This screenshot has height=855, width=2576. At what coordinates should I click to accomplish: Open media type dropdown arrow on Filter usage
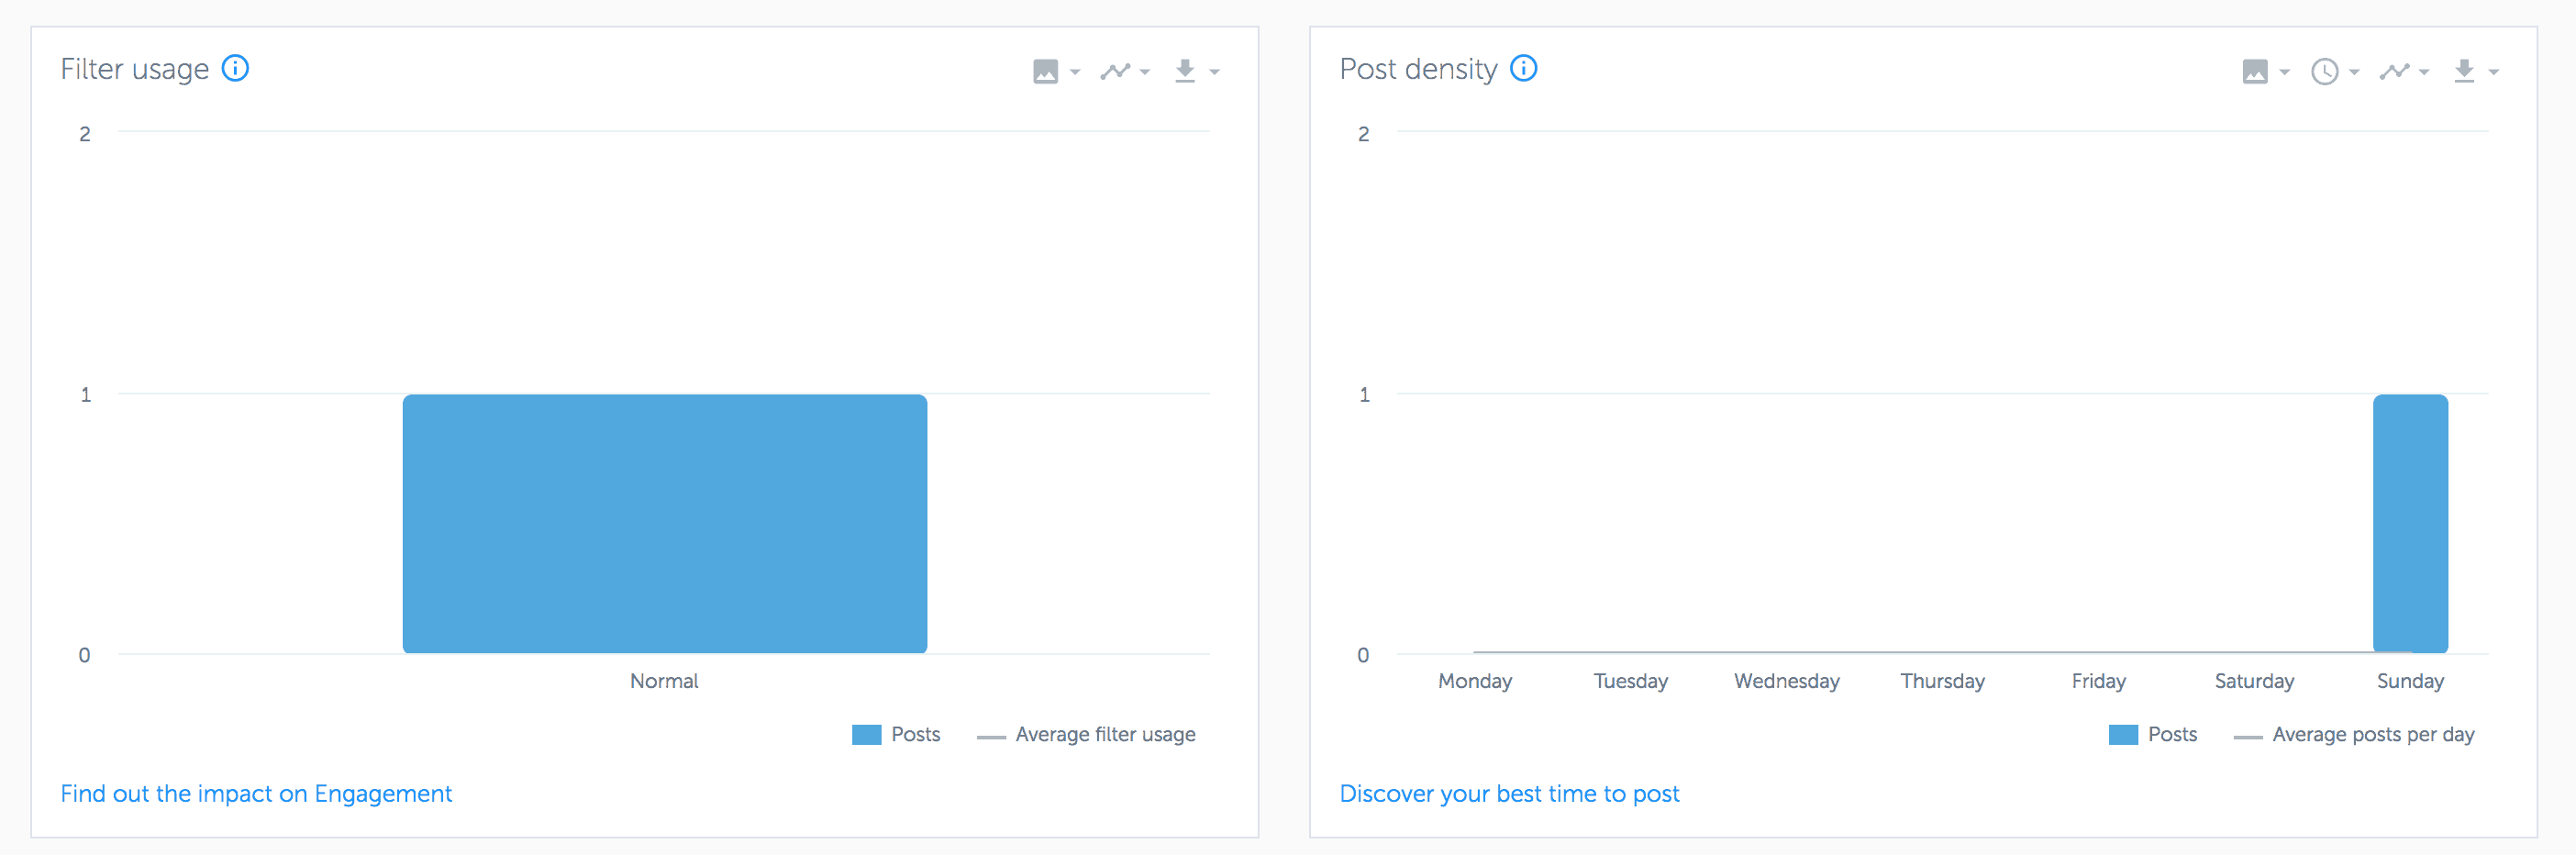pyautogui.click(x=1073, y=72)
